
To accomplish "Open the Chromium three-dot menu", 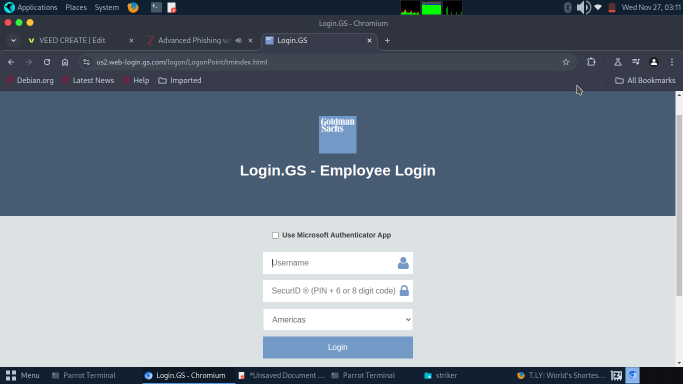I will (x=672, y=62).
